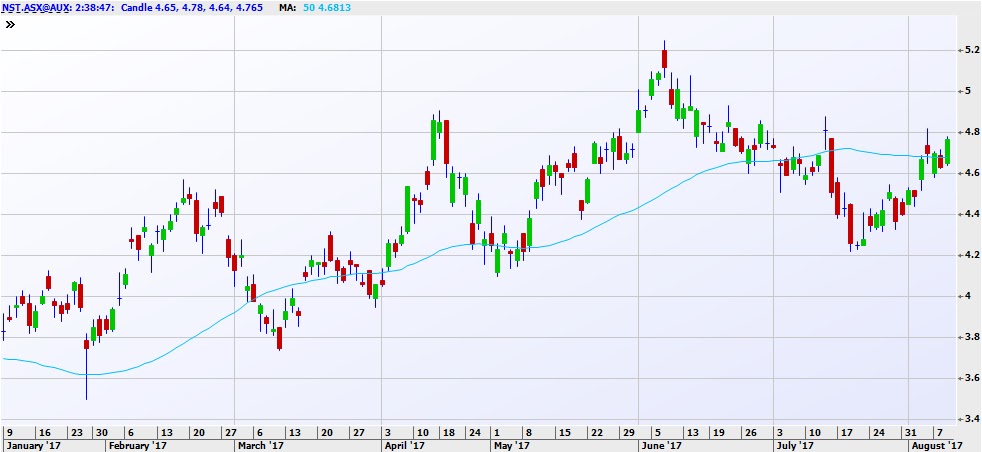Select the March '17 month label
The height and width of the screenshot is (452, 982).
[260, 446]
